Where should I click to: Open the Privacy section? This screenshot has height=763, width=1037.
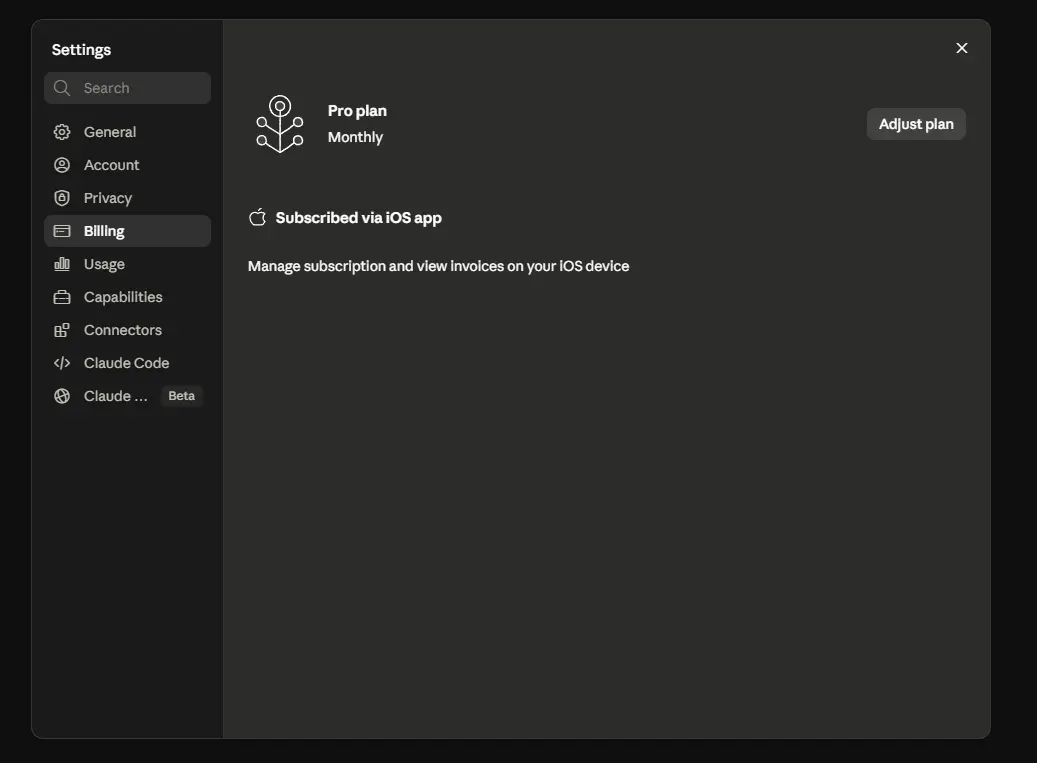[128, 198]
